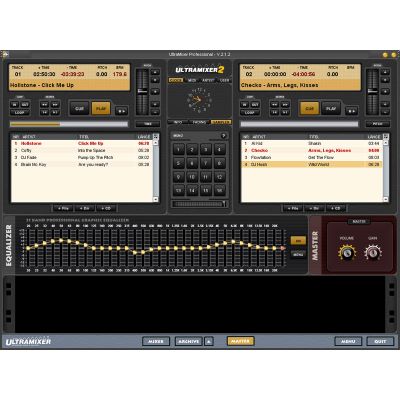
Task: Add directory to right playlist
Action: tap(314, 208)
